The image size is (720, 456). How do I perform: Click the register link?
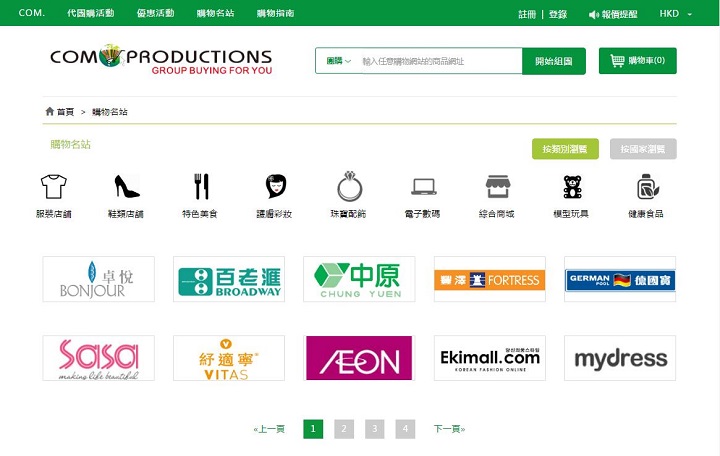(527, 14)
